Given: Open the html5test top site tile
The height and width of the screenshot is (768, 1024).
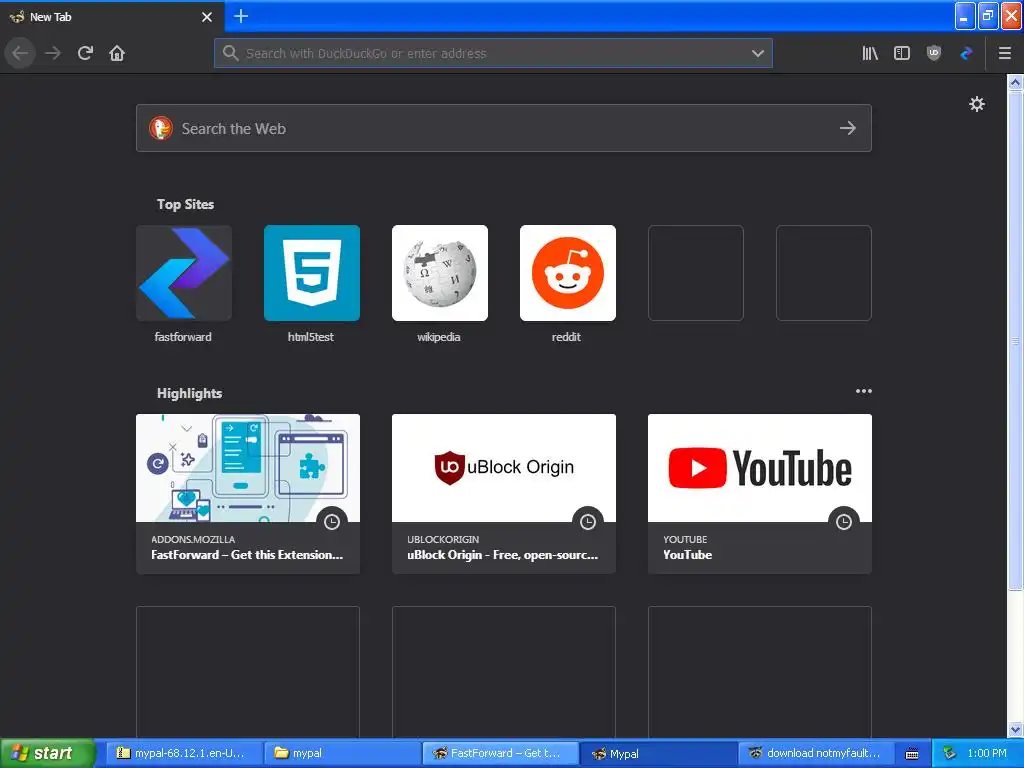Looking at the screenshot, I should (312, 273).
